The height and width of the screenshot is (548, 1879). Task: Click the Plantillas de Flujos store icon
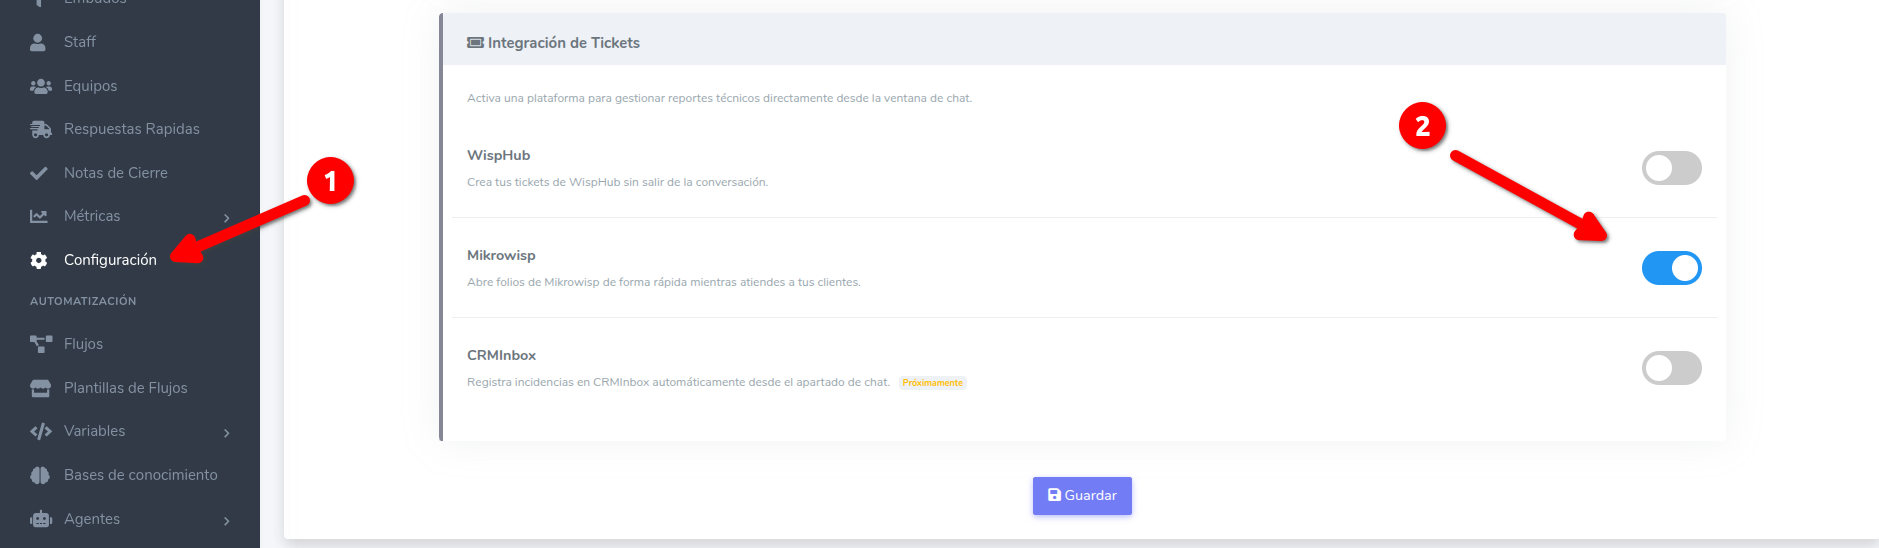pyautogui.click(x=40, y=388)
